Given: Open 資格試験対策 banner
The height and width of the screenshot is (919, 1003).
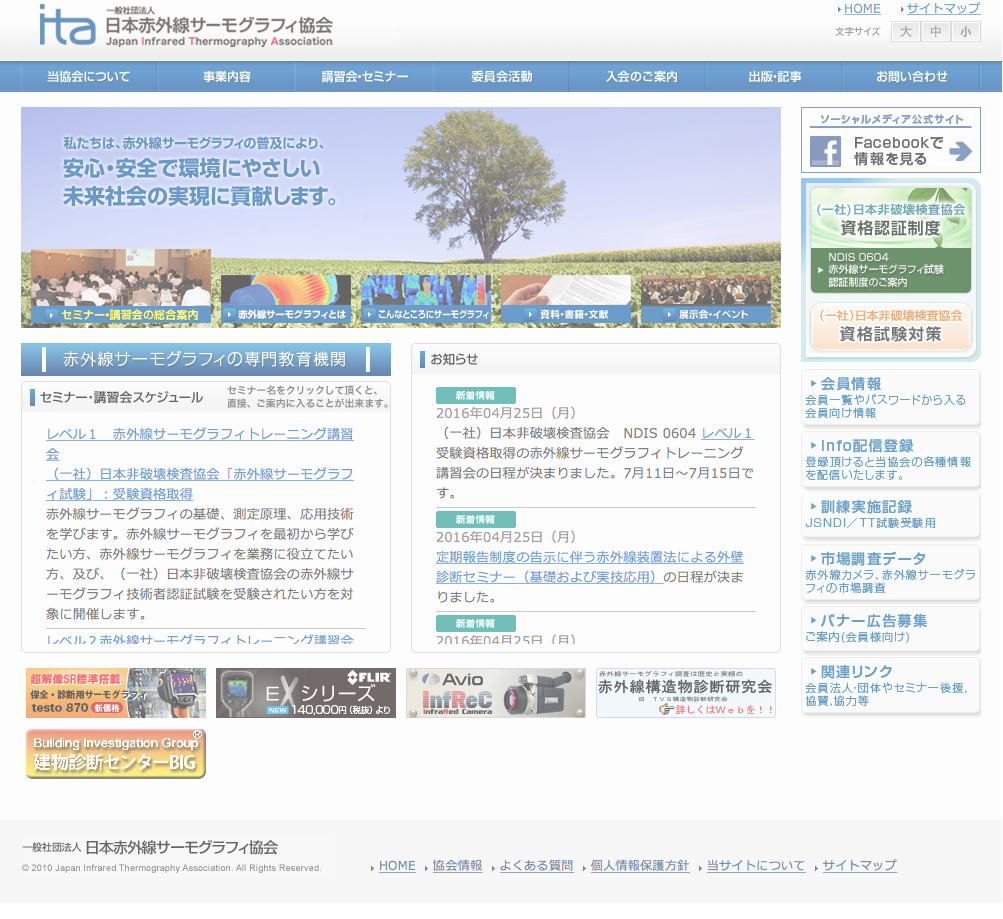Looking at the screenshot, I should (890, 326).
